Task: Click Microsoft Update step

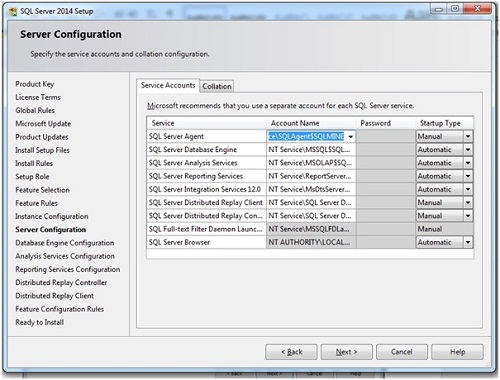Action: click(43, 124)
